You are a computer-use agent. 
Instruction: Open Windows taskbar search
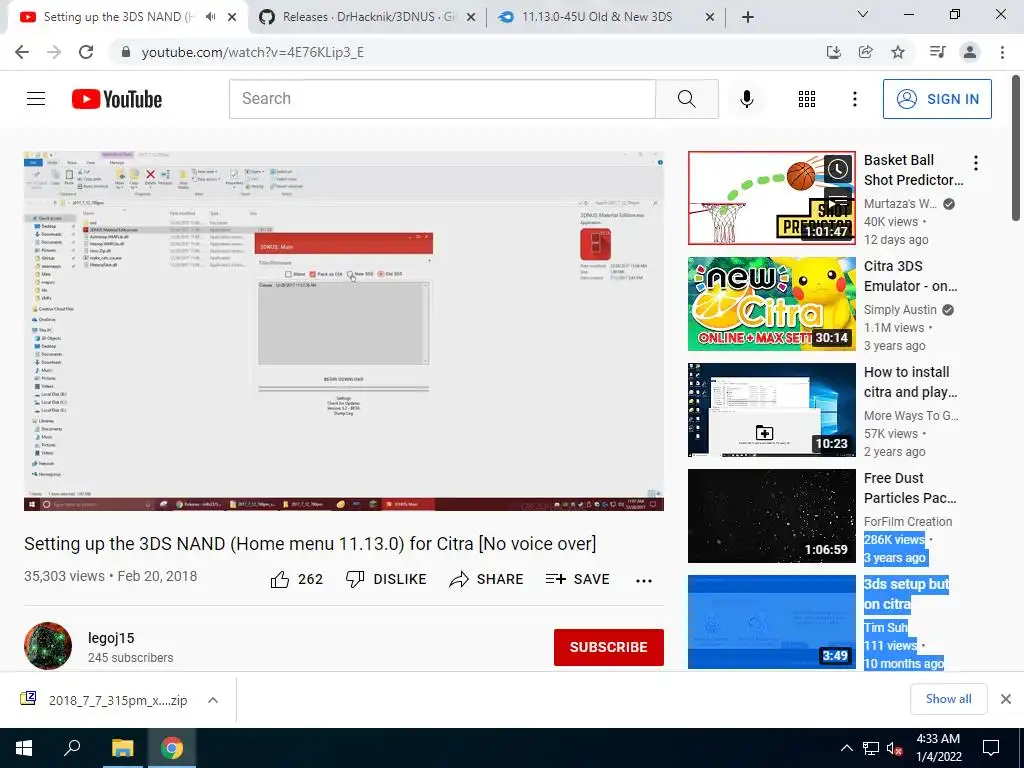[x=72, y=748]
